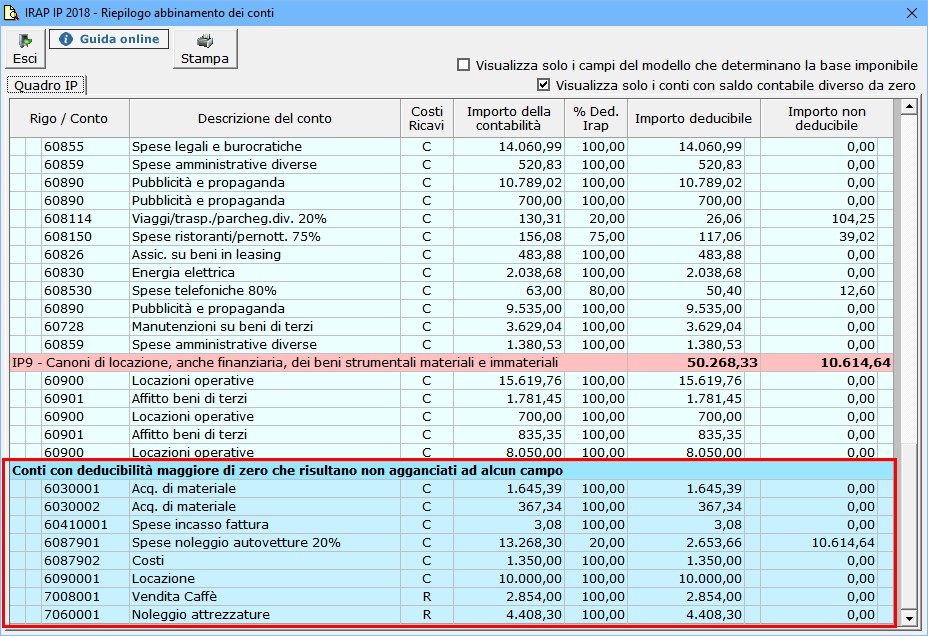Enable 'Visualizza solo i campi del modello' checkbox
Viewport: 928px width, 636px height.
click(463, 65)
